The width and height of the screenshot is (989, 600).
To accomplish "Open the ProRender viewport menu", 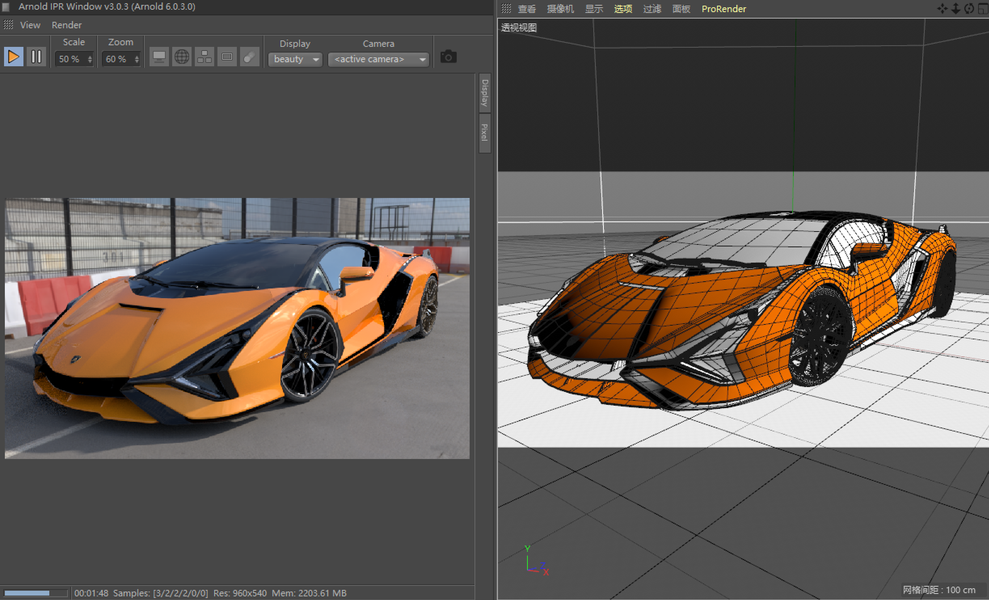I will click(x=723, y=9).
